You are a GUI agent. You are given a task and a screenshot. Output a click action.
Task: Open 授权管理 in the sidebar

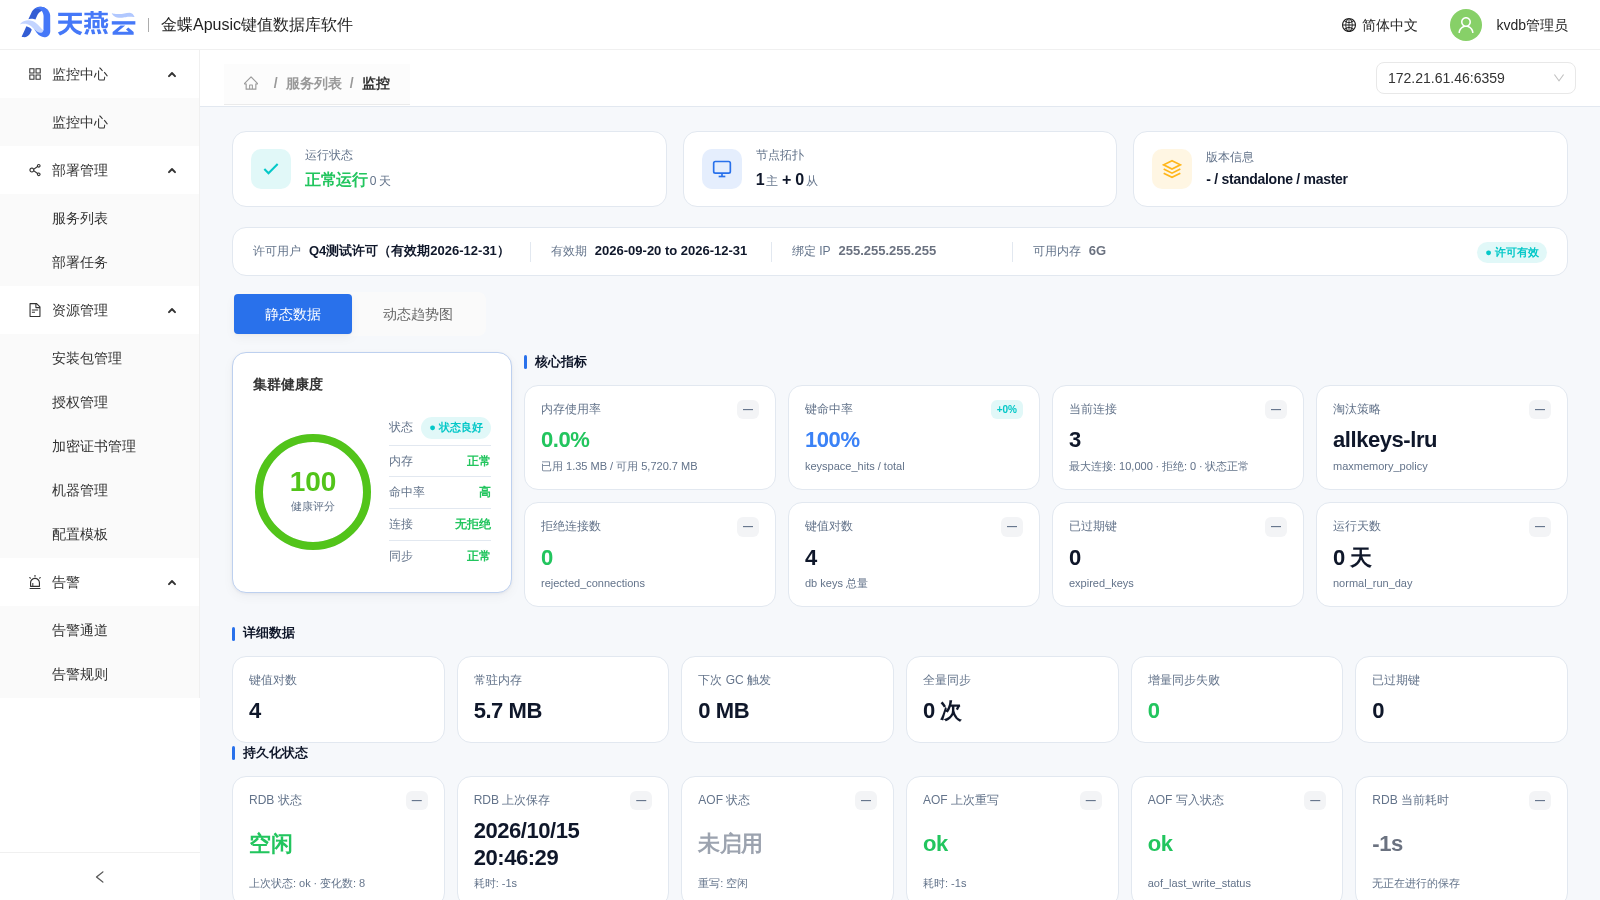point(100,402)
